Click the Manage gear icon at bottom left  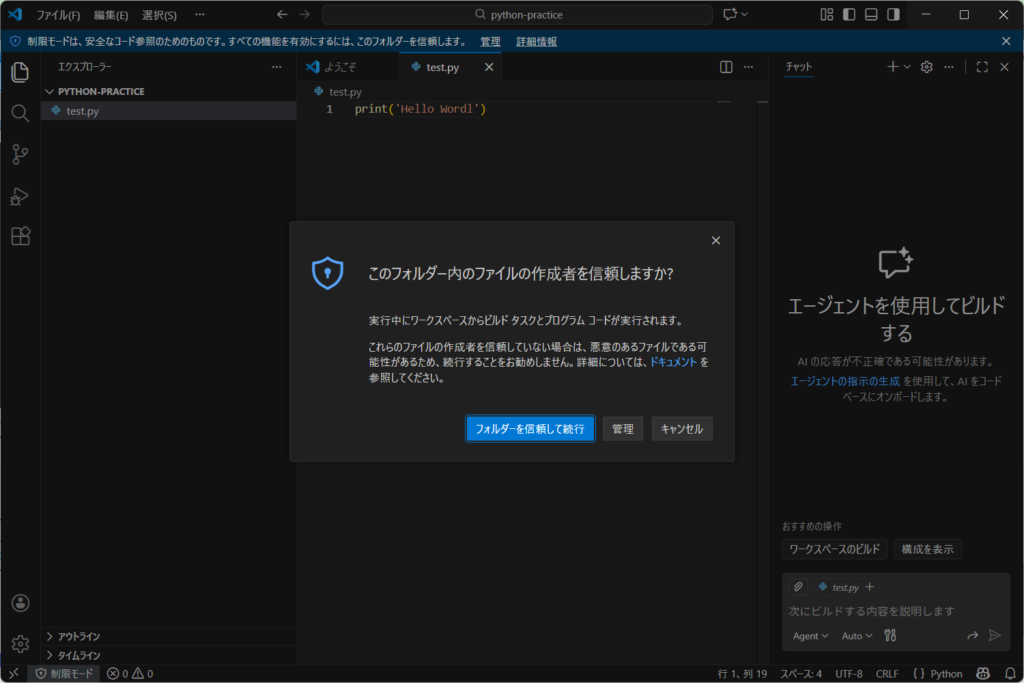[20, 644]
